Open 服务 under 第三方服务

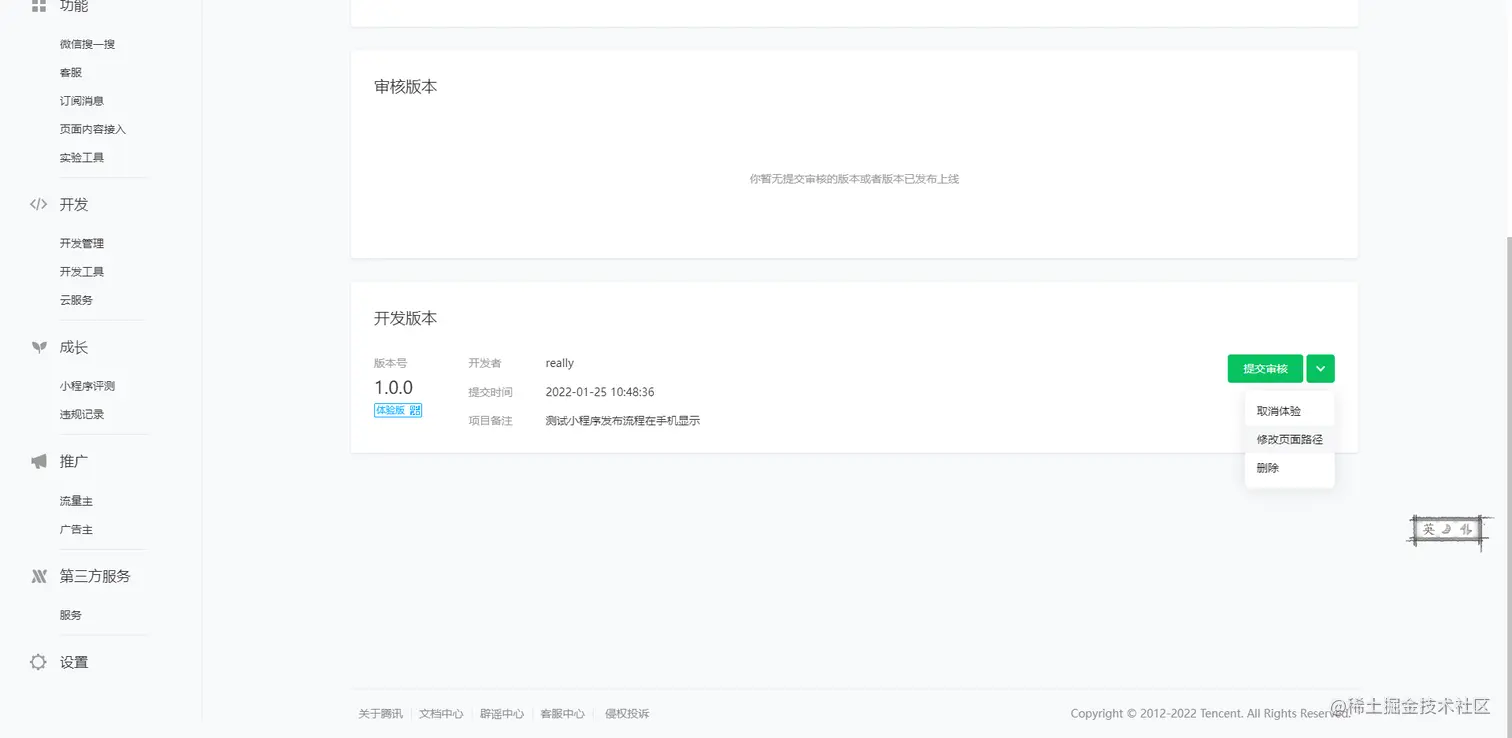click(71, 615)
